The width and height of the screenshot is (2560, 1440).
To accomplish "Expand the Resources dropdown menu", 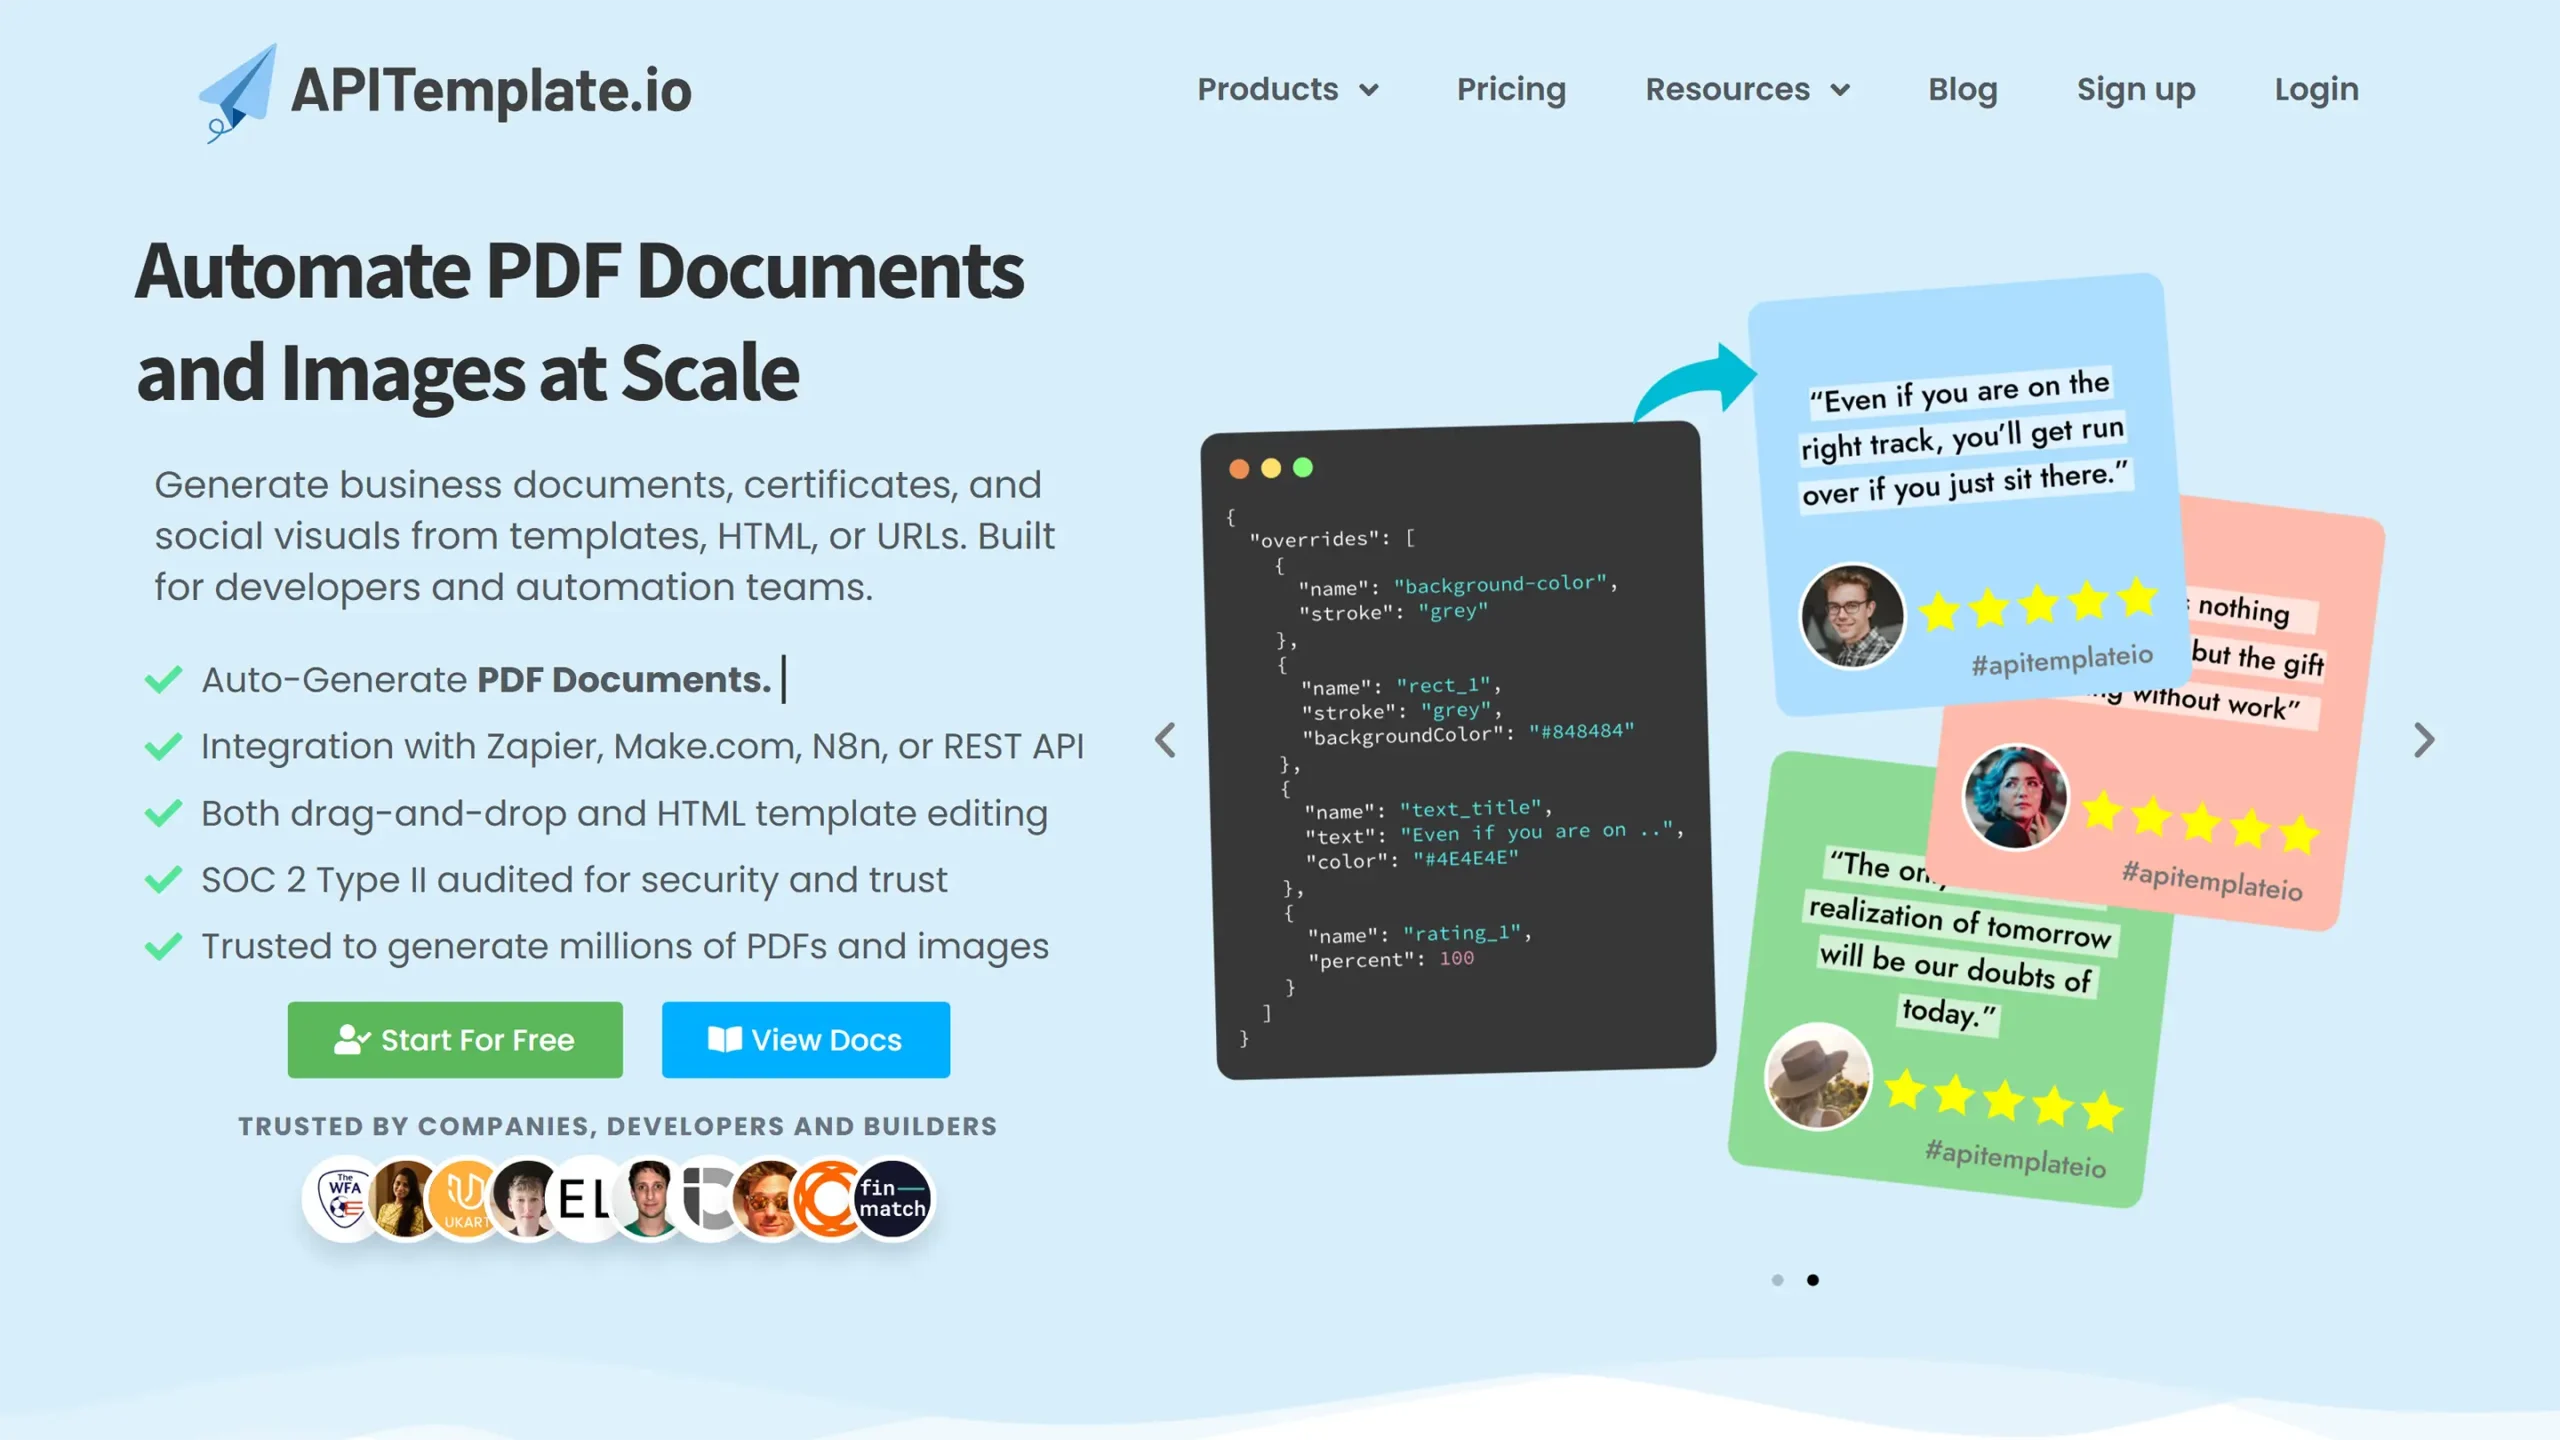I will (x=1747, y=90).
